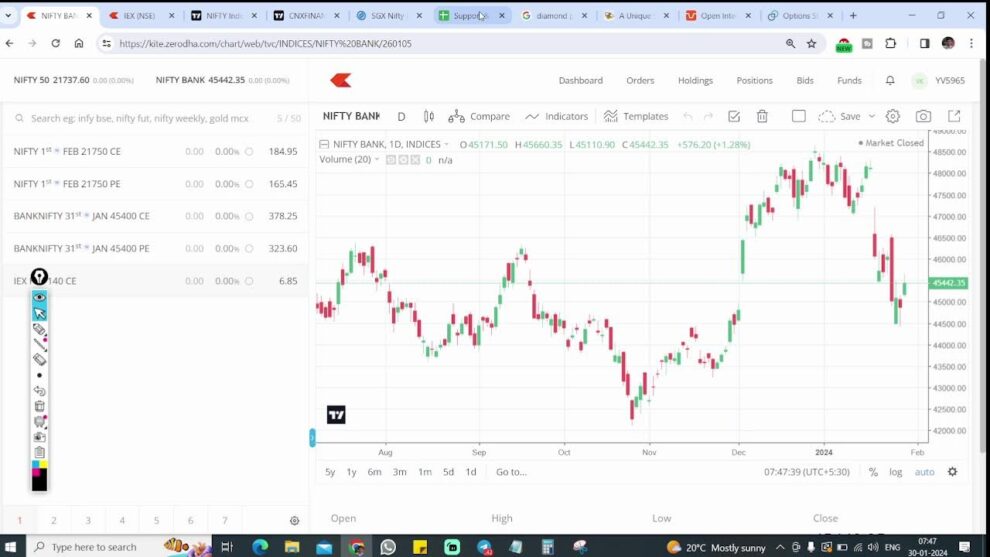Toggle percent scale on the chart axis
The image size is (990, 557).
[873, 472]
